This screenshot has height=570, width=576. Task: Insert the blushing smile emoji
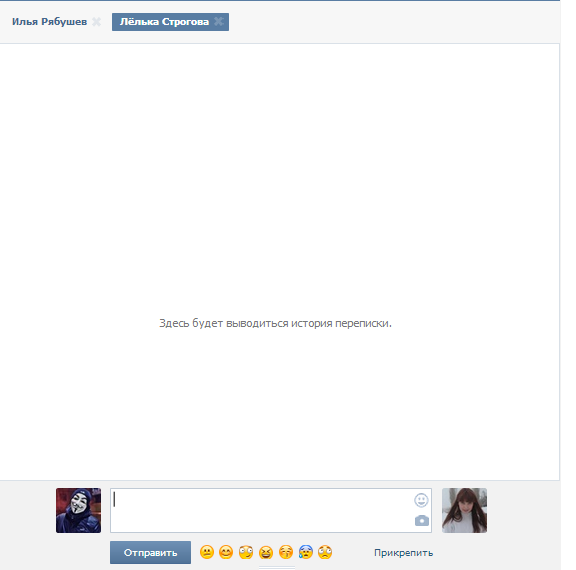[226, 552]
